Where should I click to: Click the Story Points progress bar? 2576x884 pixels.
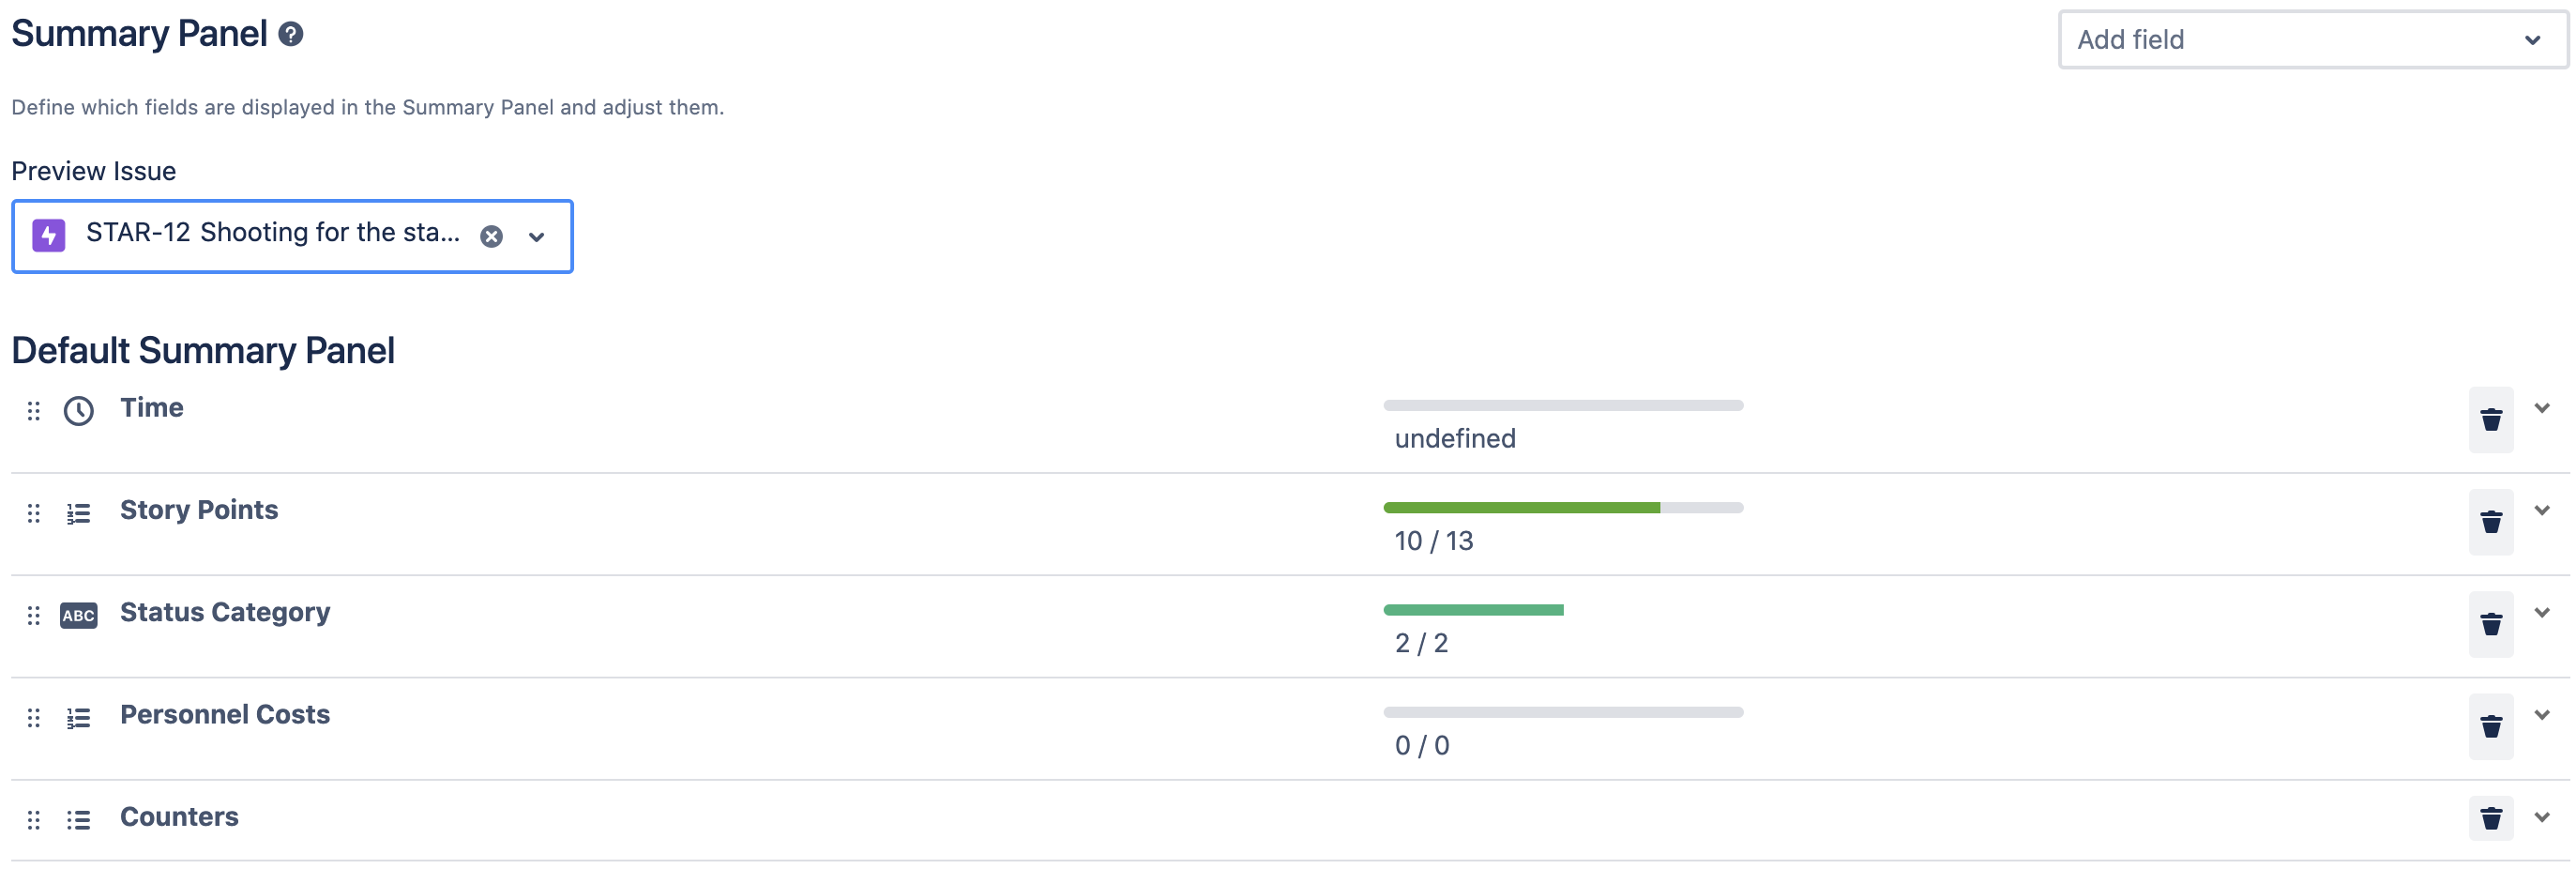[x=1562, y=507]
